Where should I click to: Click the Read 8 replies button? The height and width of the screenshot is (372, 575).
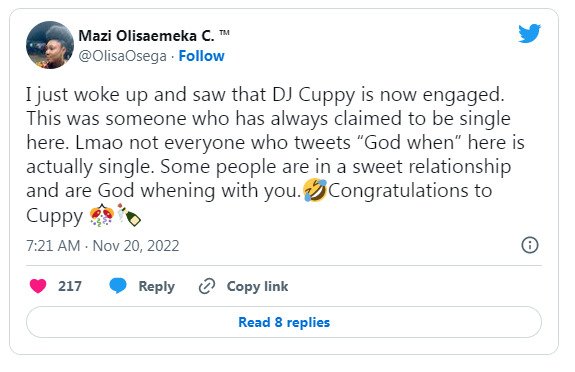point(284,322)
